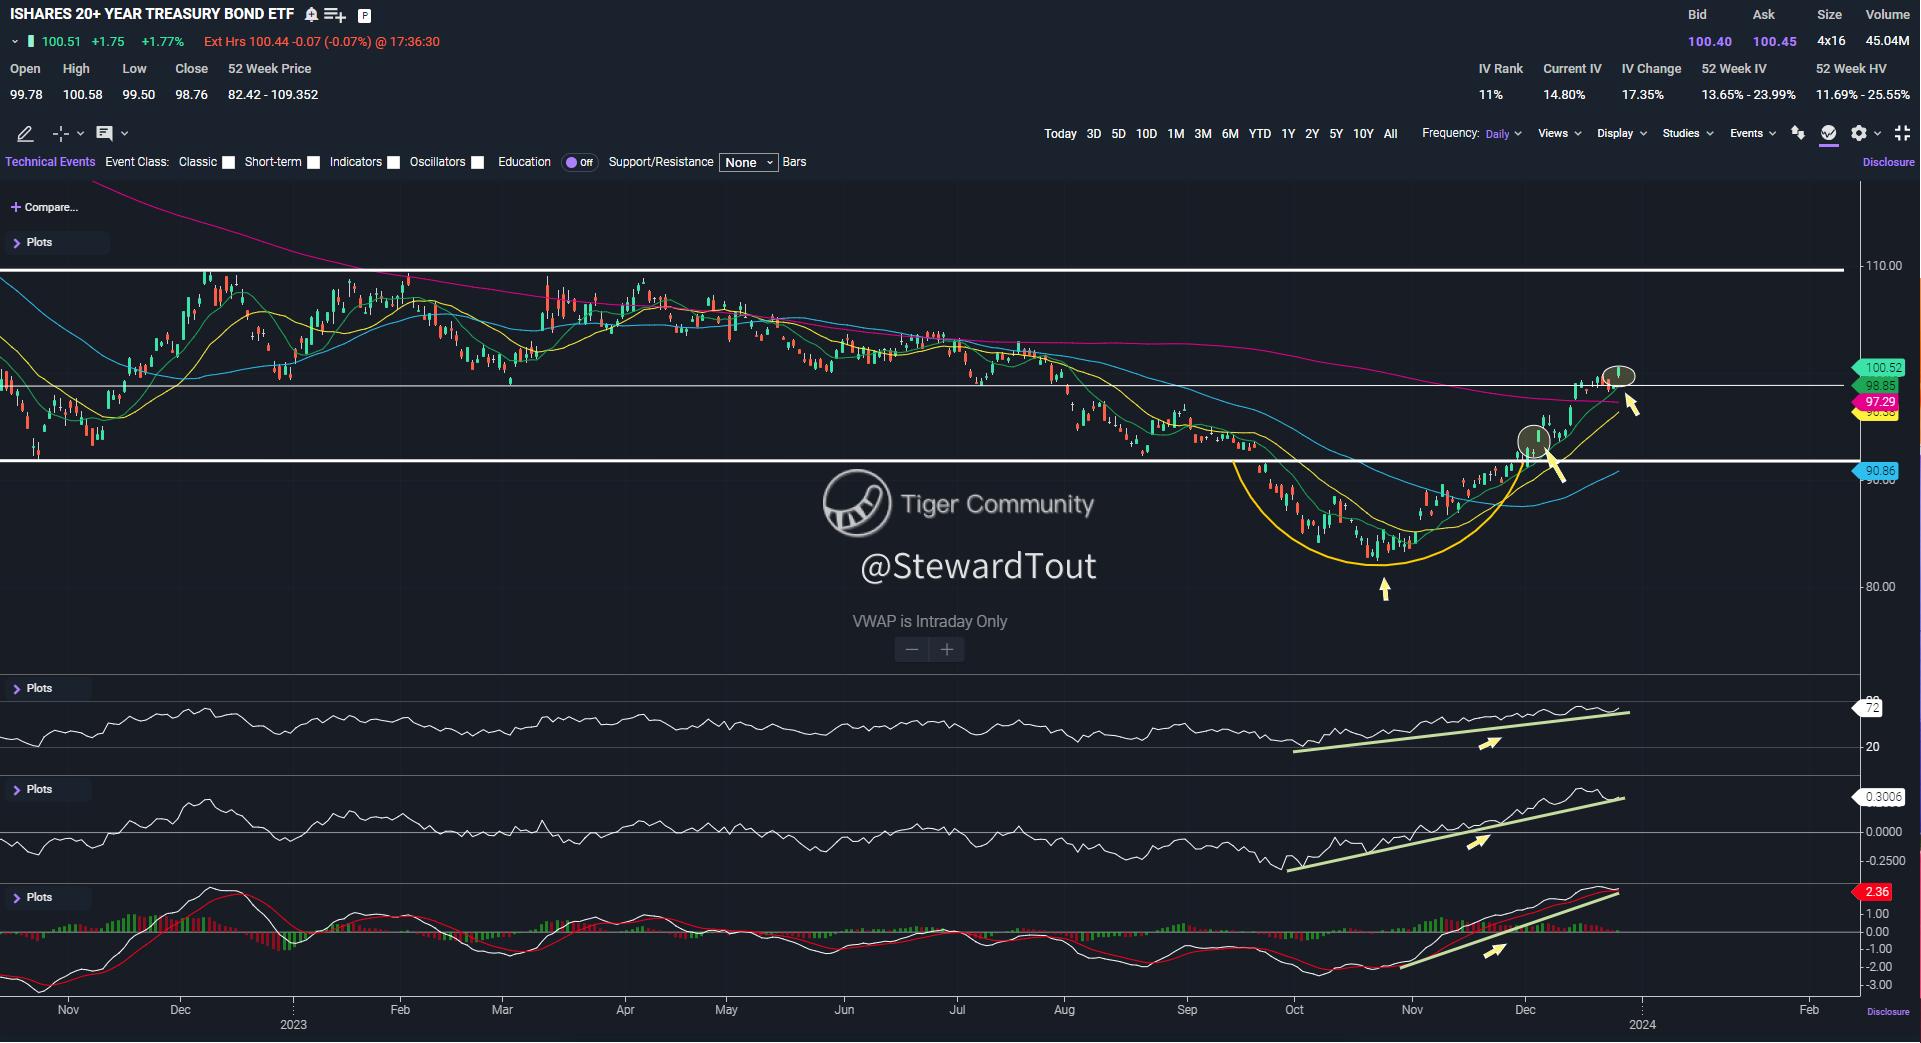This screenshot has height=1043, width=1921.
Task: Set chart range to YTD
Action: tap(1260, 134)
